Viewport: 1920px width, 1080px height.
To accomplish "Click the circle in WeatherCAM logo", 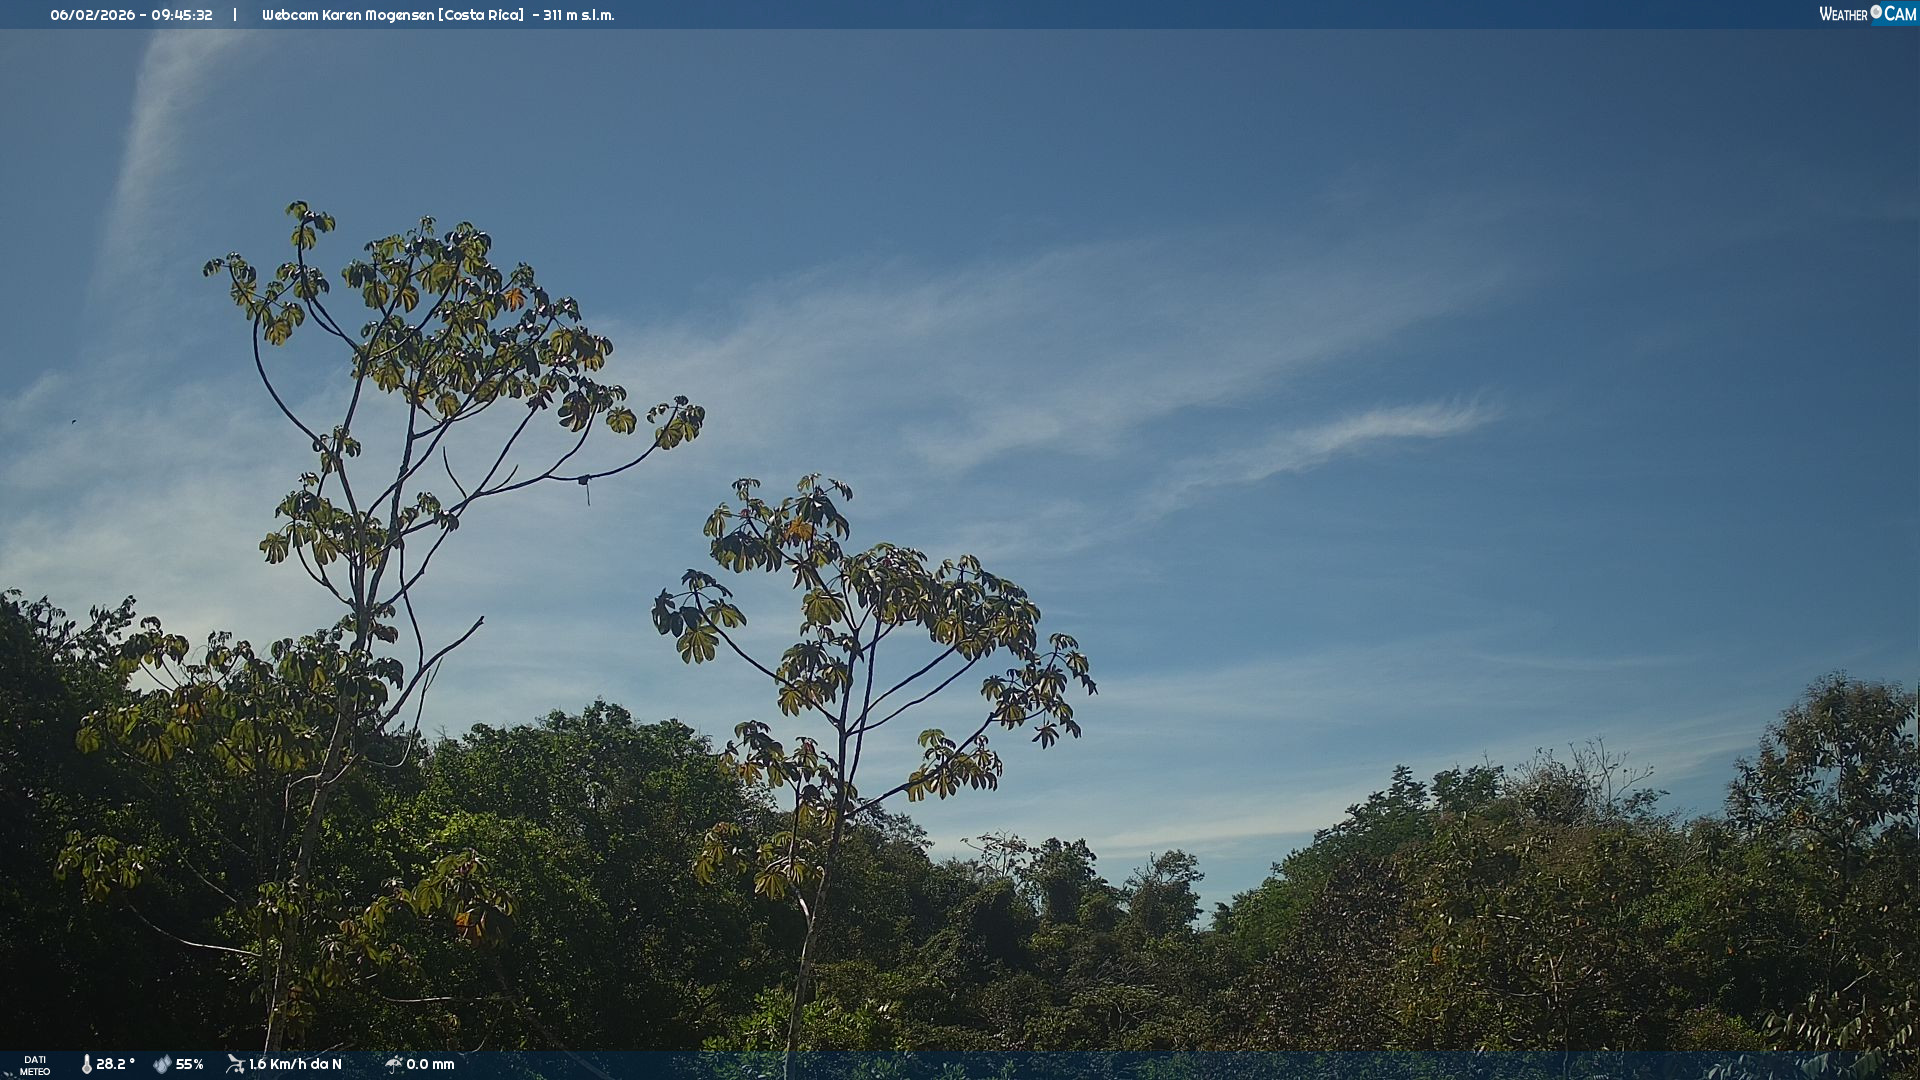I will [x=1876, y=12].
